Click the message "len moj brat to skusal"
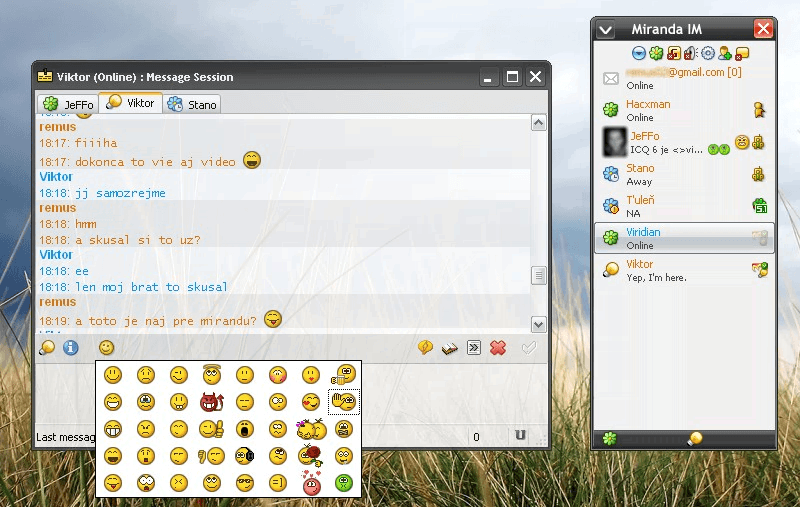The width and height of the screenshot is (800, 507). (151, 287)
